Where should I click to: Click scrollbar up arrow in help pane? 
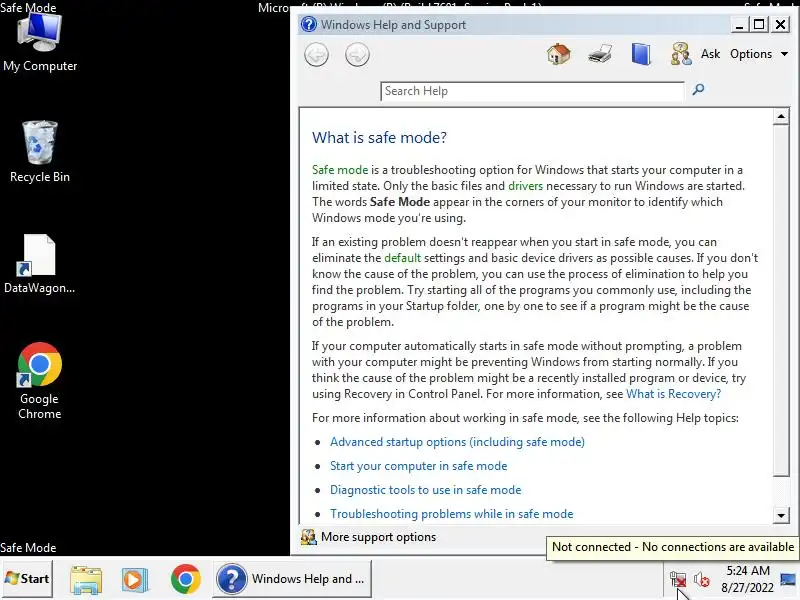click(781, 116)
